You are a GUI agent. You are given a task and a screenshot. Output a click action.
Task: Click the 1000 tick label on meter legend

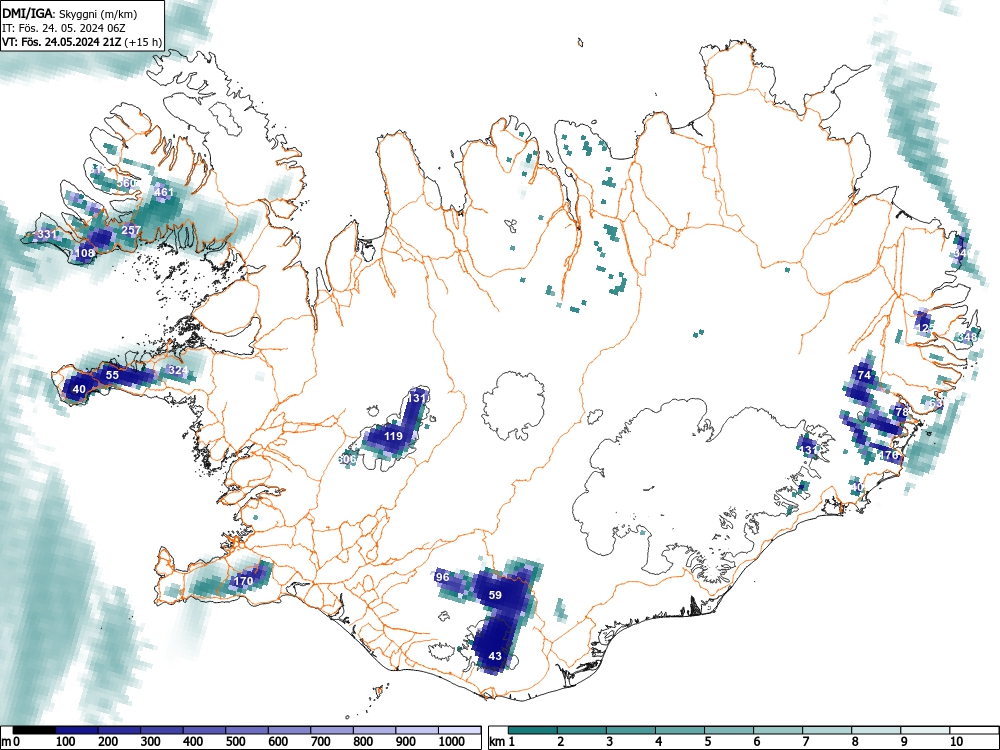click(452, 742)
